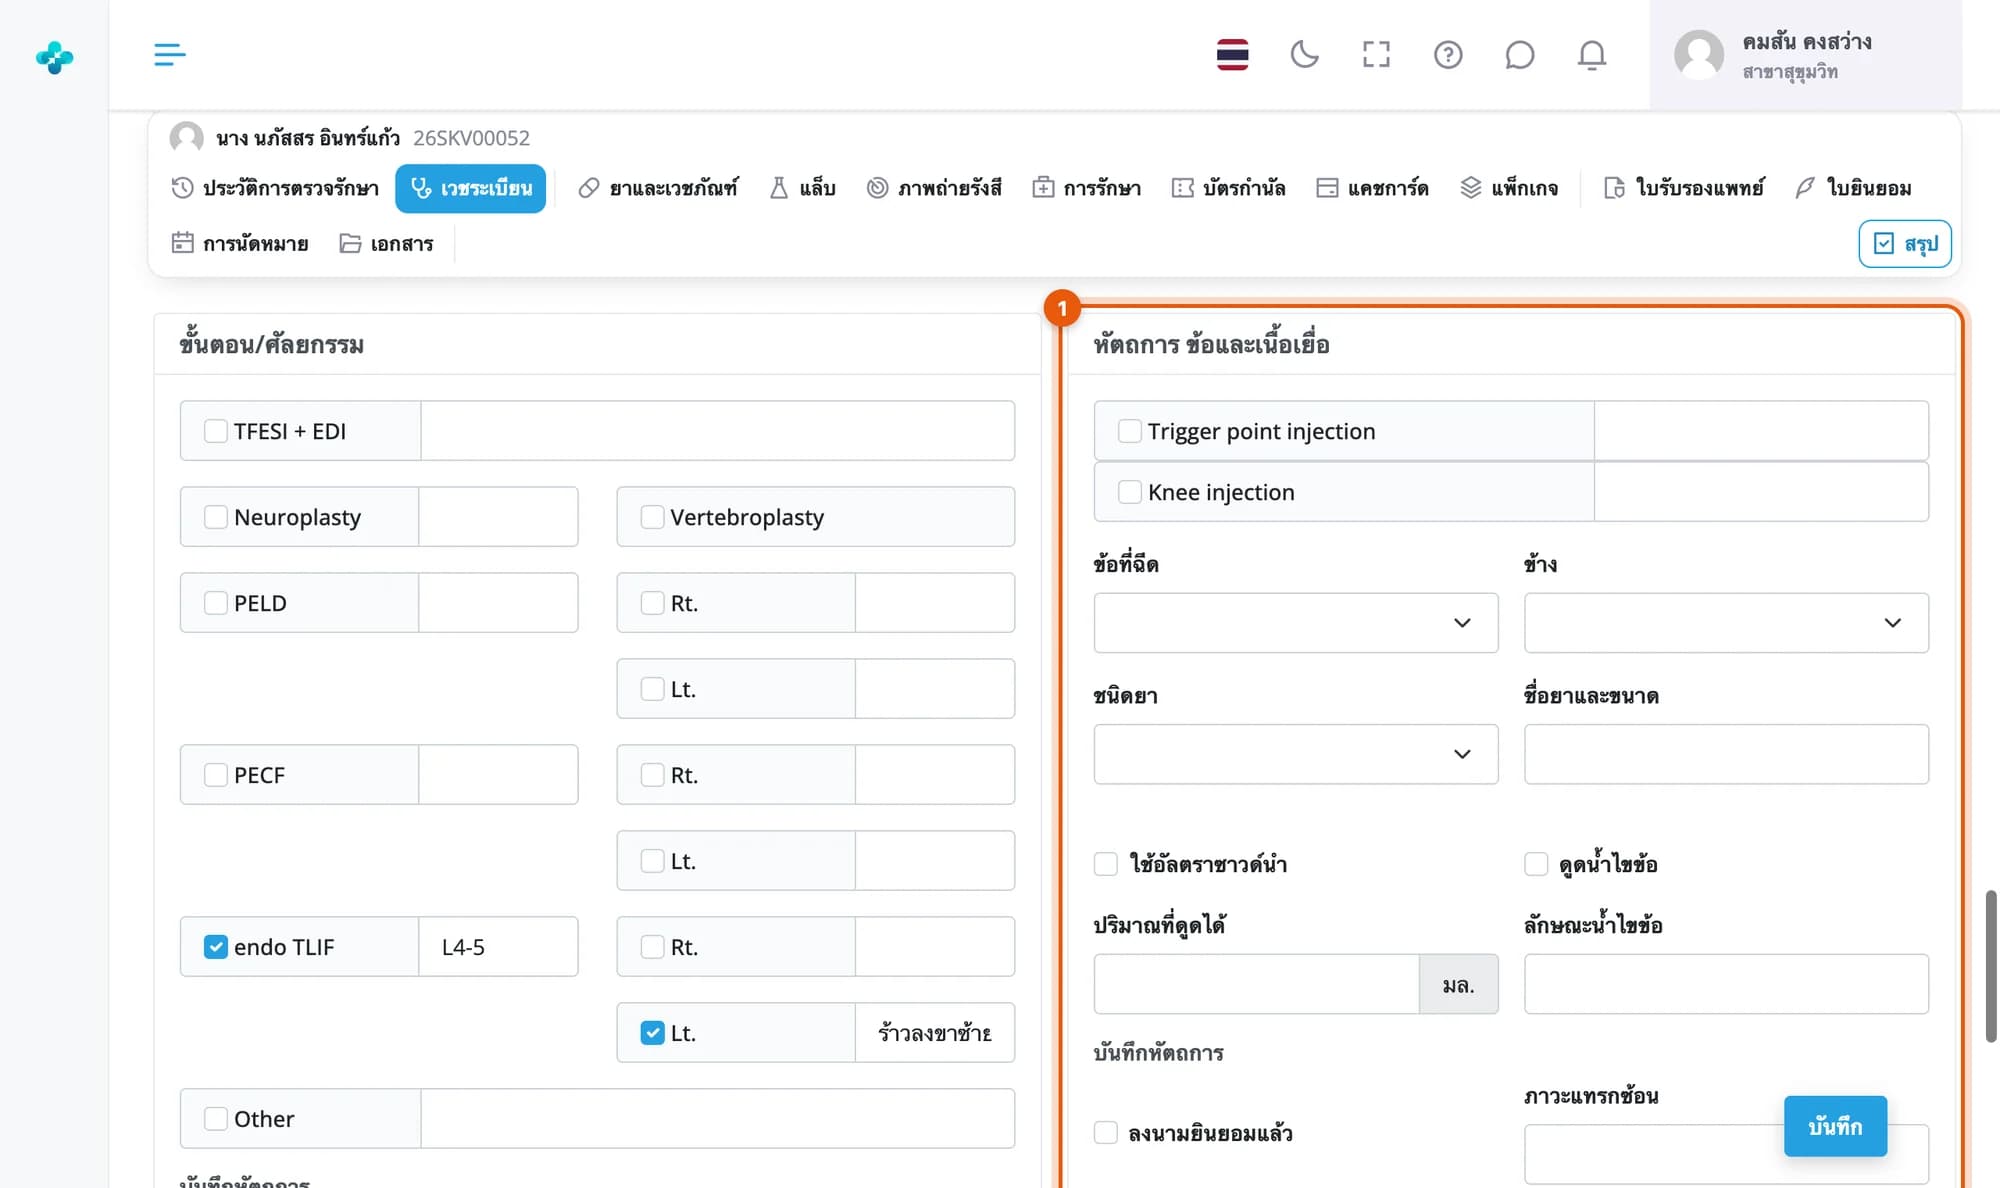
Task: Check the ลงนามยินยอมแล้ว checkbox
Action: click(x=1106, y=1133)
